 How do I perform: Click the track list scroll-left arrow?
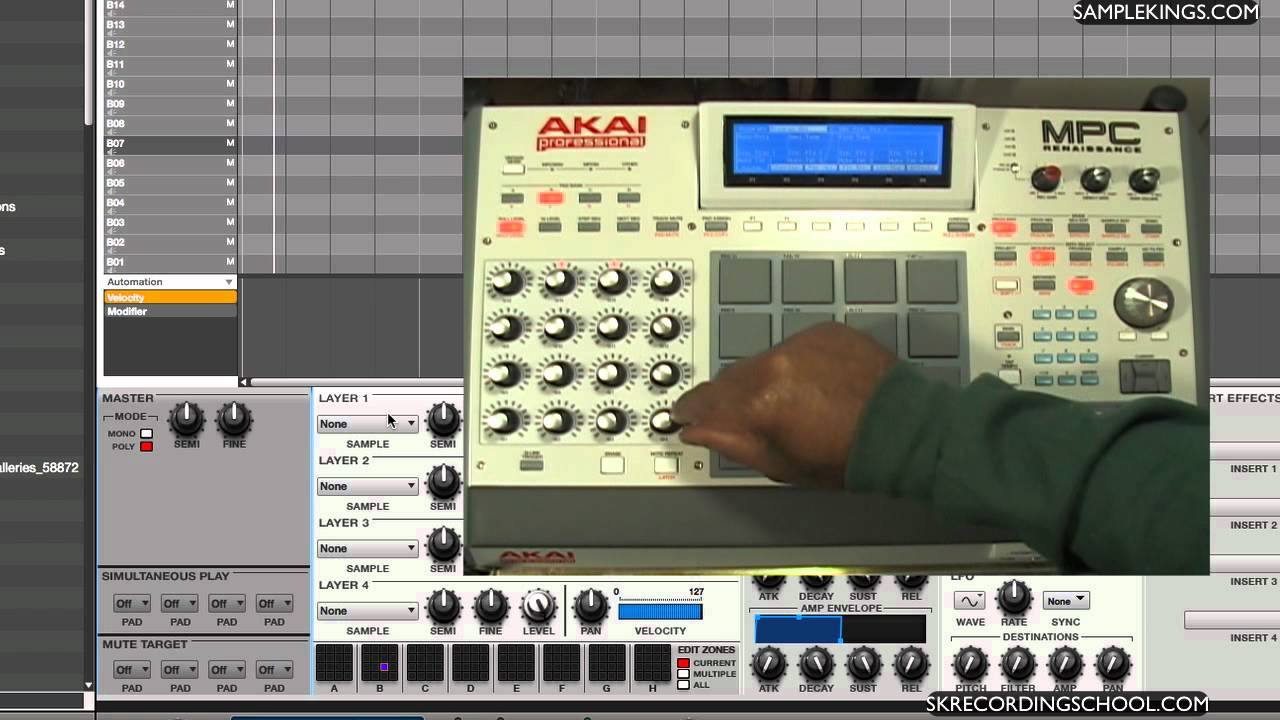[243, 382]
